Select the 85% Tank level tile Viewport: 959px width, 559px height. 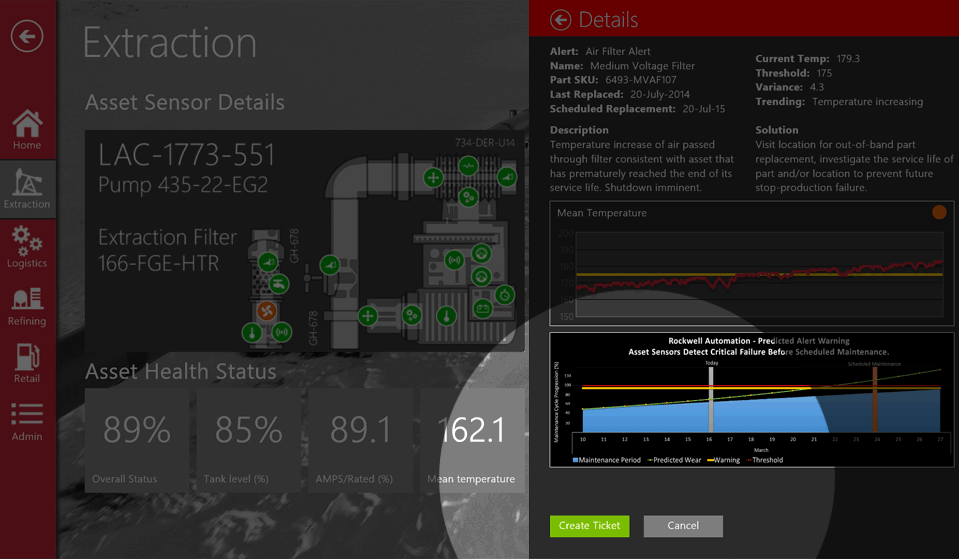coord(249,440)
